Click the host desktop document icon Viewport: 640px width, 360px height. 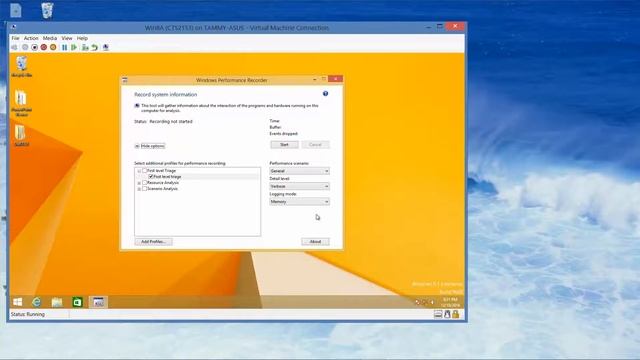coord(16,10)
